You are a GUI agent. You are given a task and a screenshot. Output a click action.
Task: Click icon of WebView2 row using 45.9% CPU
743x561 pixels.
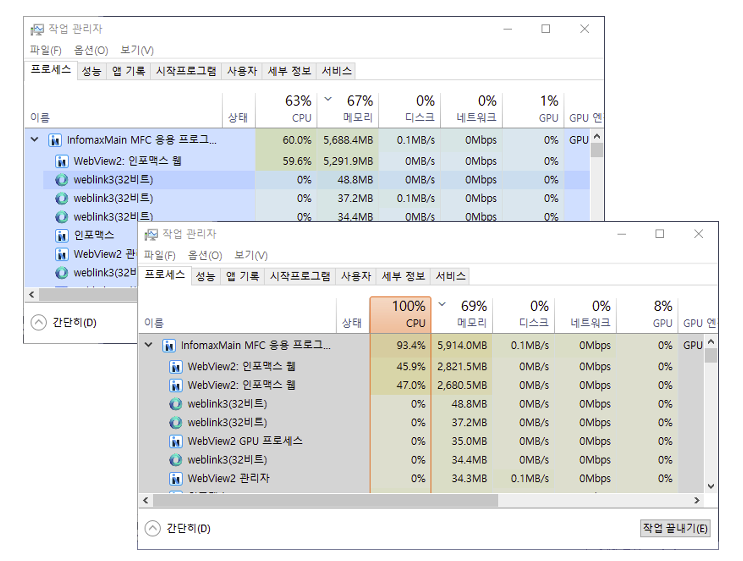[x=176, y=367]
